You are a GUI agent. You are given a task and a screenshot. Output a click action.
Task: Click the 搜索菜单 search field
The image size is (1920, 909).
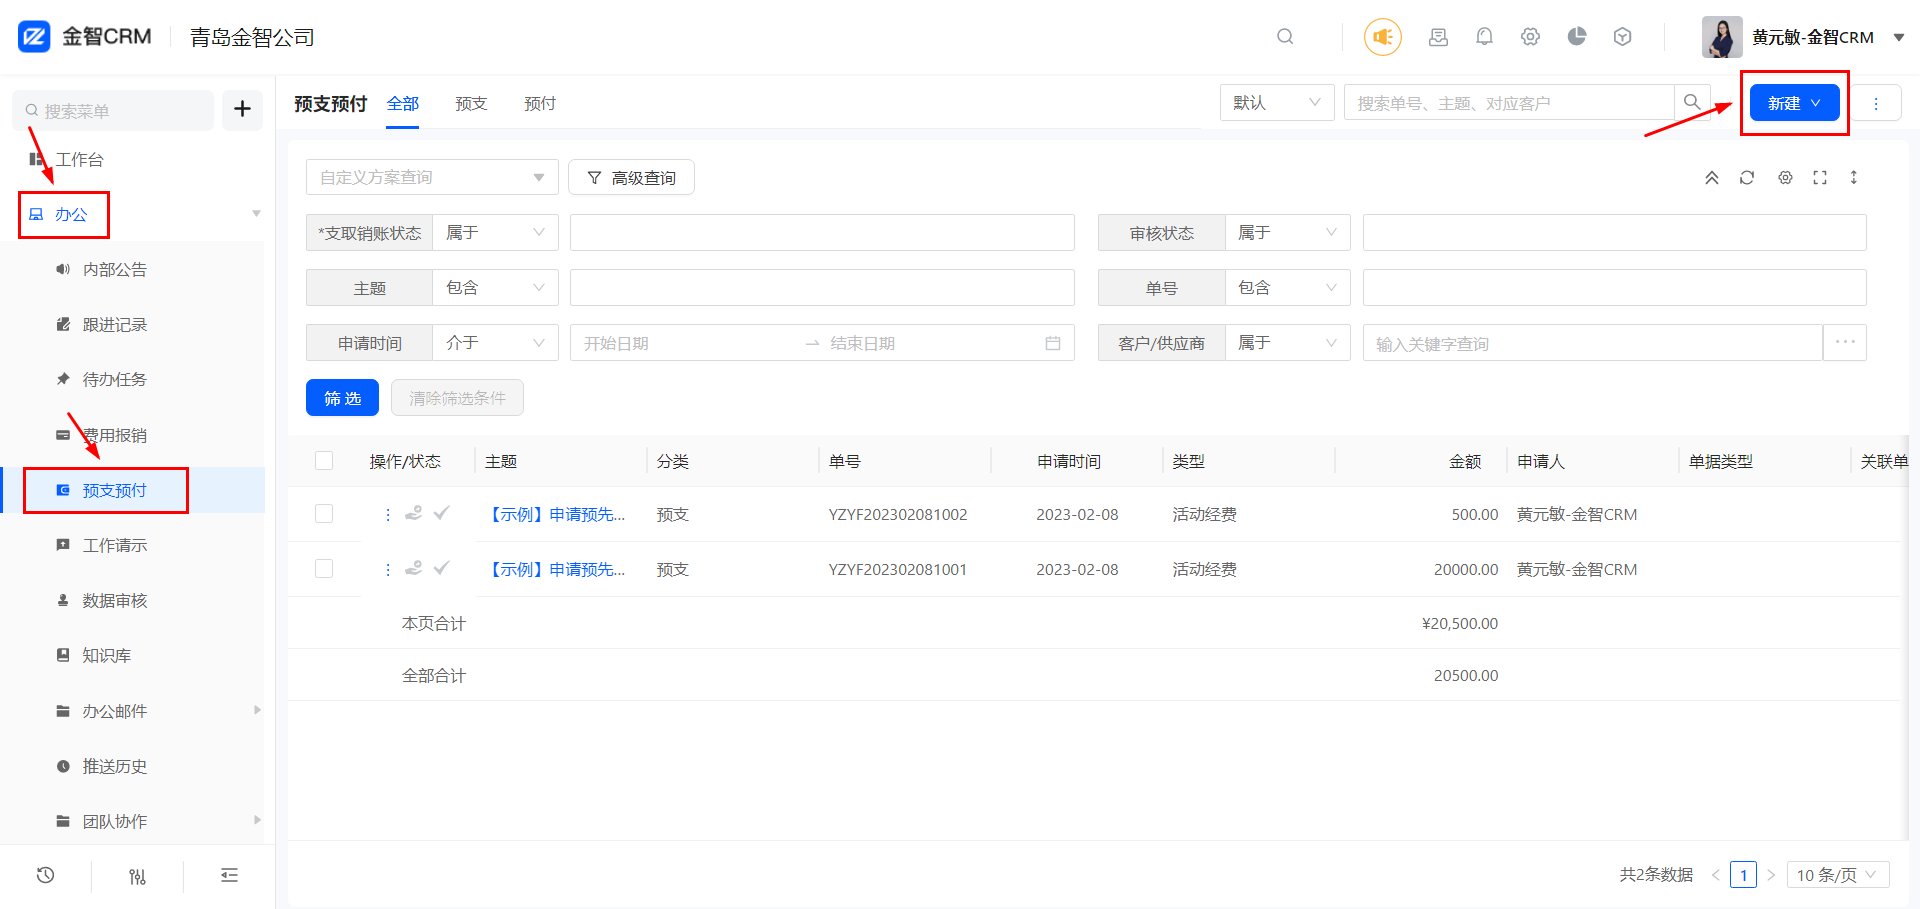coord(113,110)
